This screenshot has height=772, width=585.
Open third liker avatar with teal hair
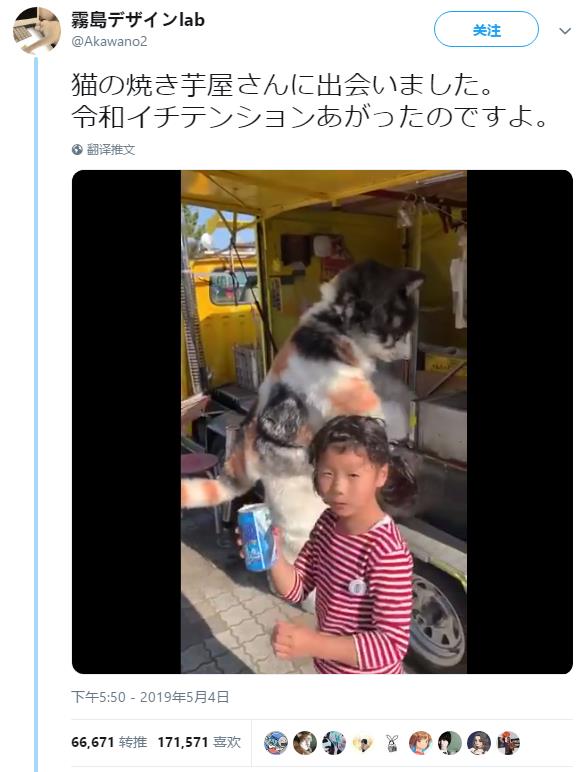tap(334, 742)
